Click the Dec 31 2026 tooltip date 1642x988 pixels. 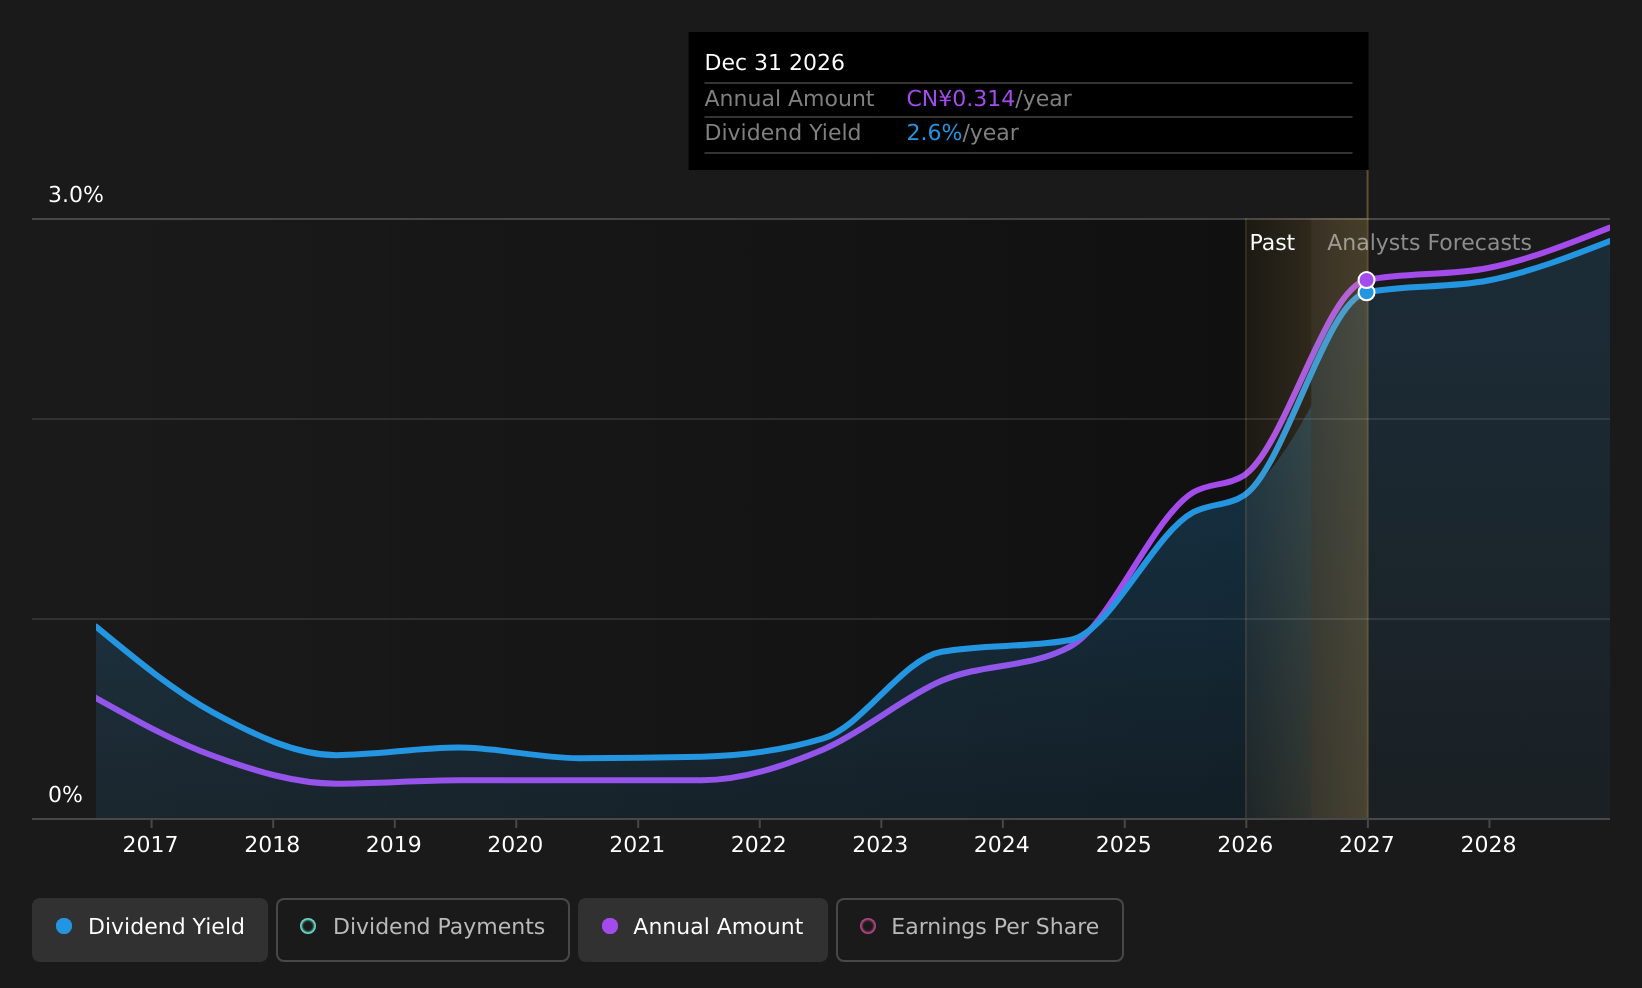pyautogui.click(x=775, y=63)
